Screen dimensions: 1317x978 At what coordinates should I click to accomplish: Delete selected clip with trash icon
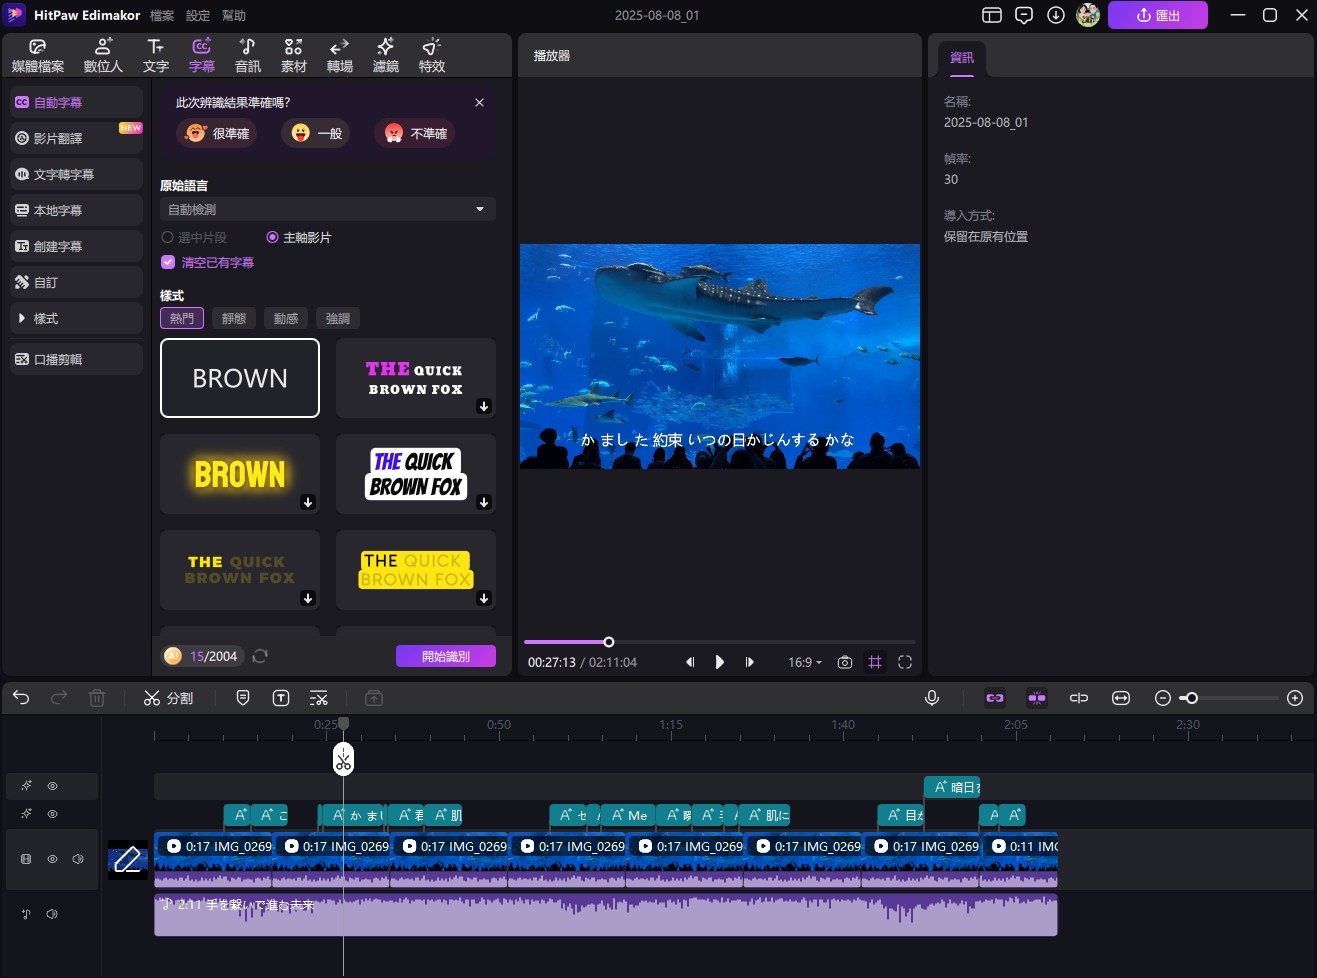point(97,698)
